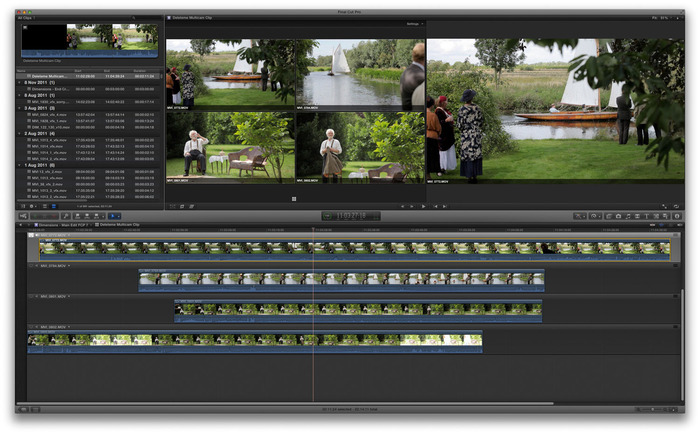
Task: Select Deleteme Multicam clip row in browser
Action: click(x=60, y=75)
